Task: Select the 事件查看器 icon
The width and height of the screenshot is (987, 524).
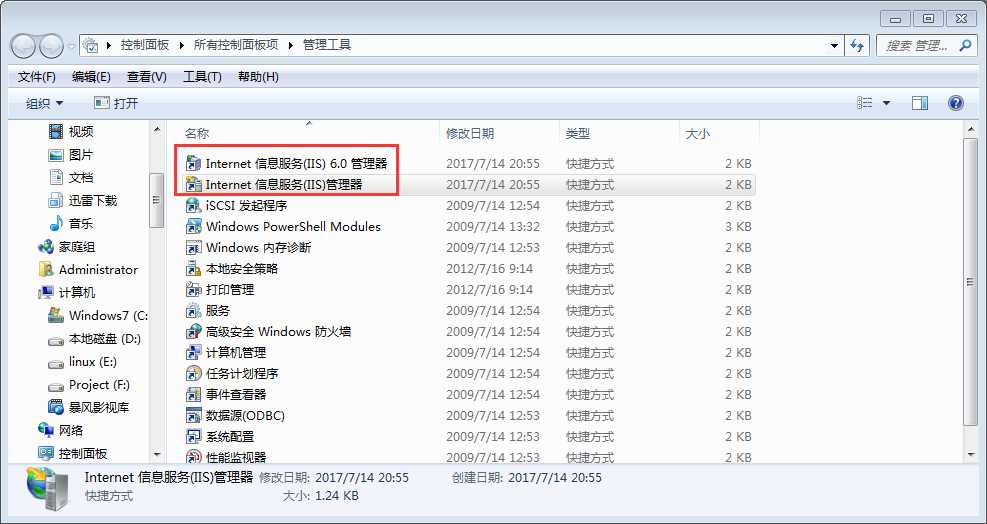Action: pos(193,395)
